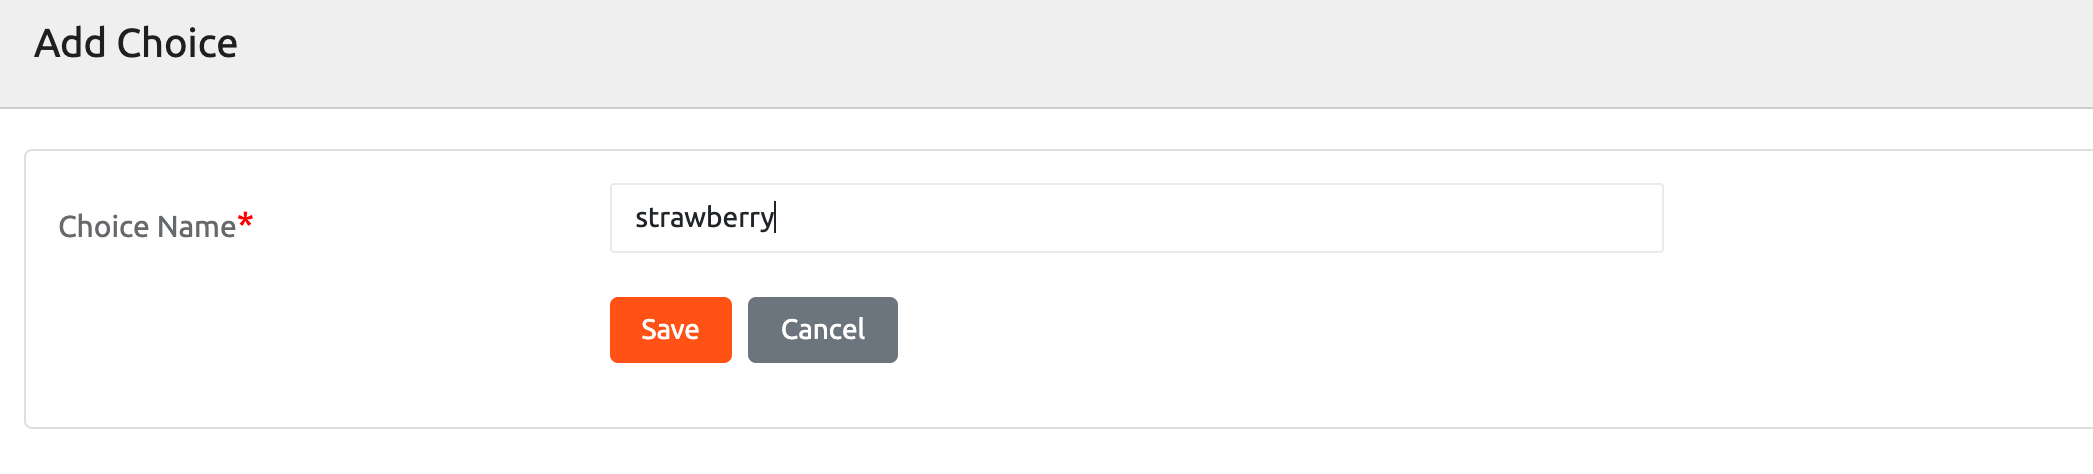
Task: Click the 'Choice' word in page title
Action: click(x=177, y=44)
